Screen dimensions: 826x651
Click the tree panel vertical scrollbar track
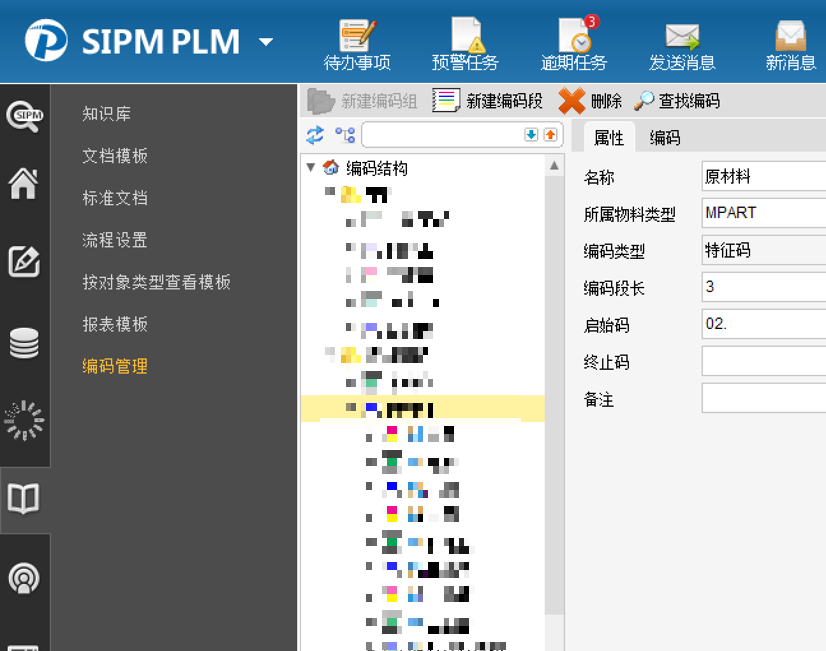[554, 395]
